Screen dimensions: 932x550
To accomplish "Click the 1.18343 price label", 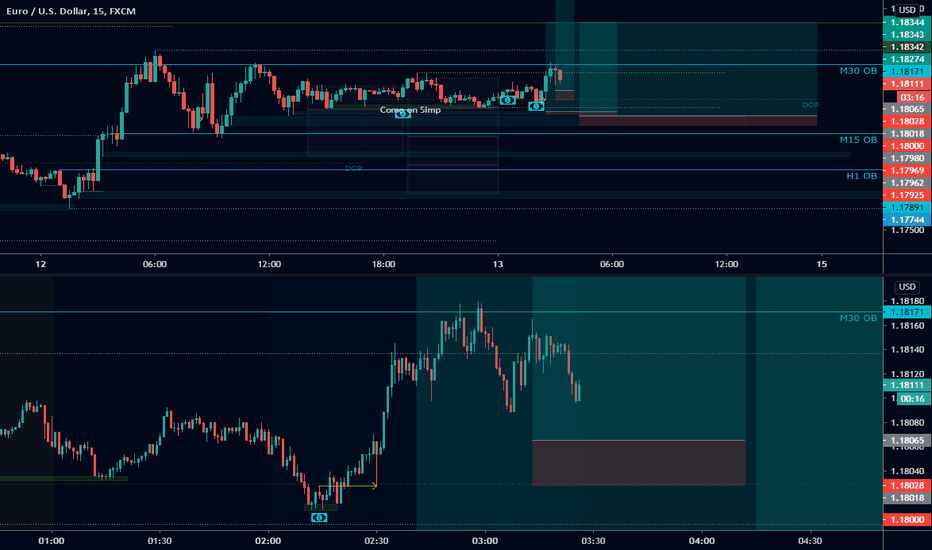I will click(x=907, y=34).
